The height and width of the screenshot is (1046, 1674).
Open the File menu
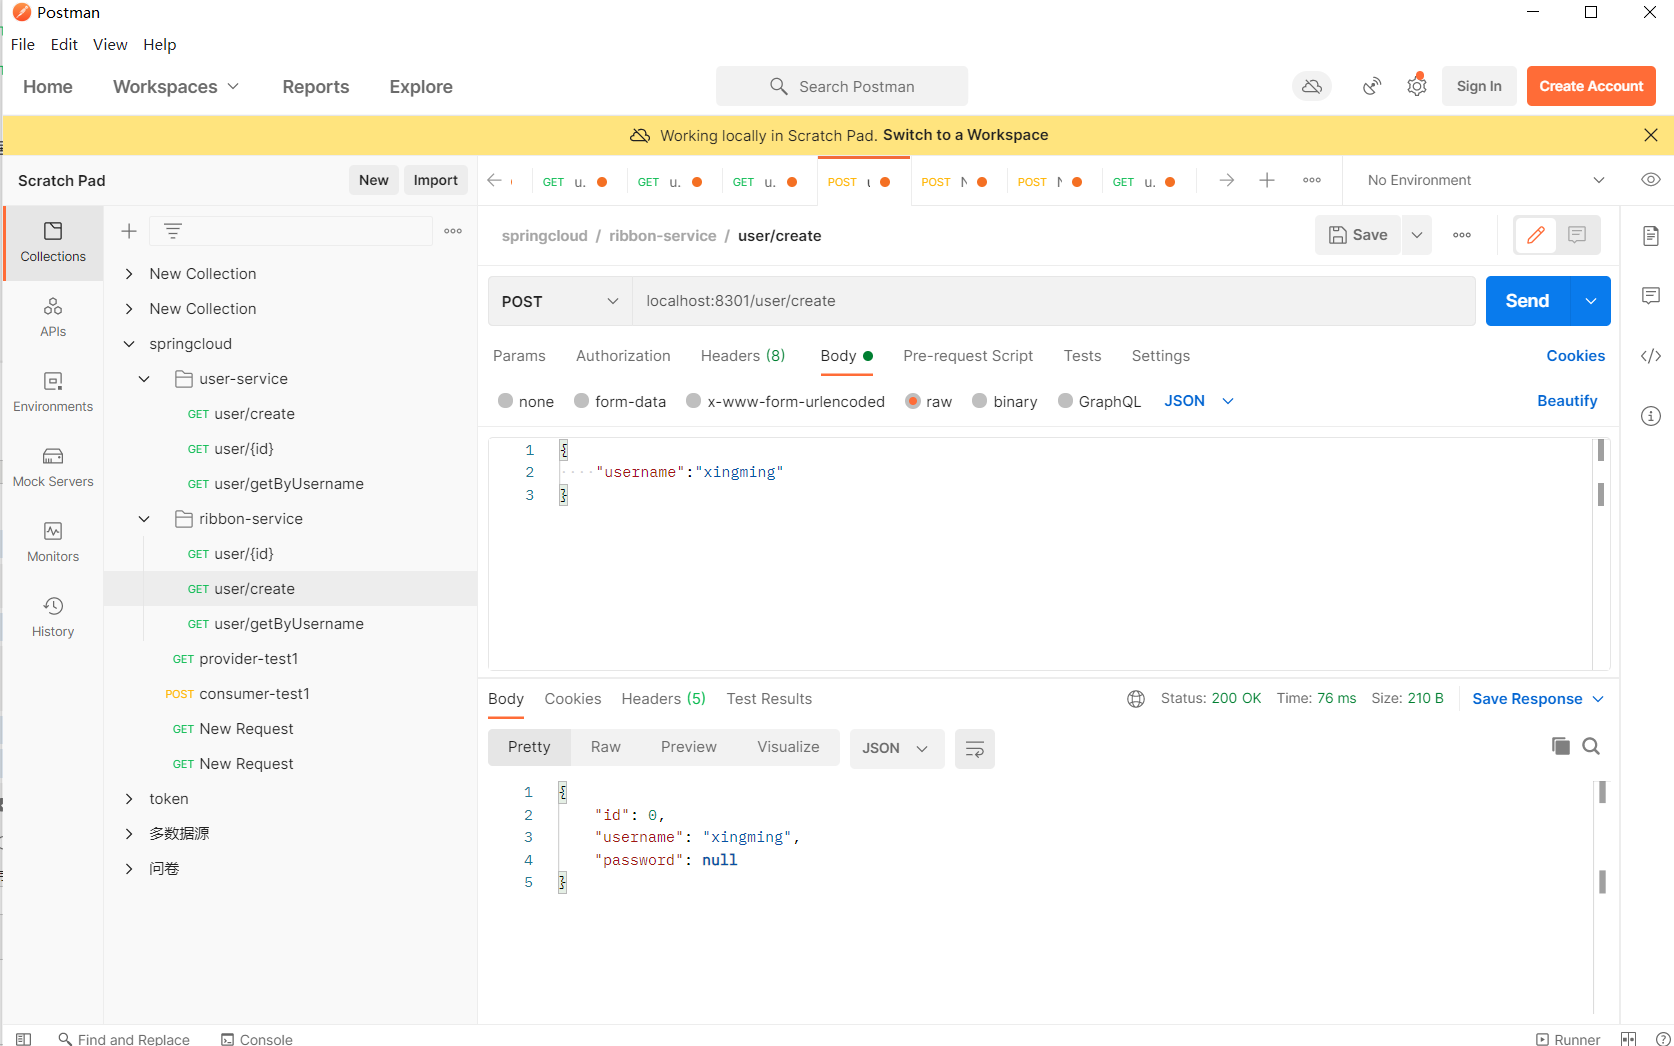tap(23, 45)
